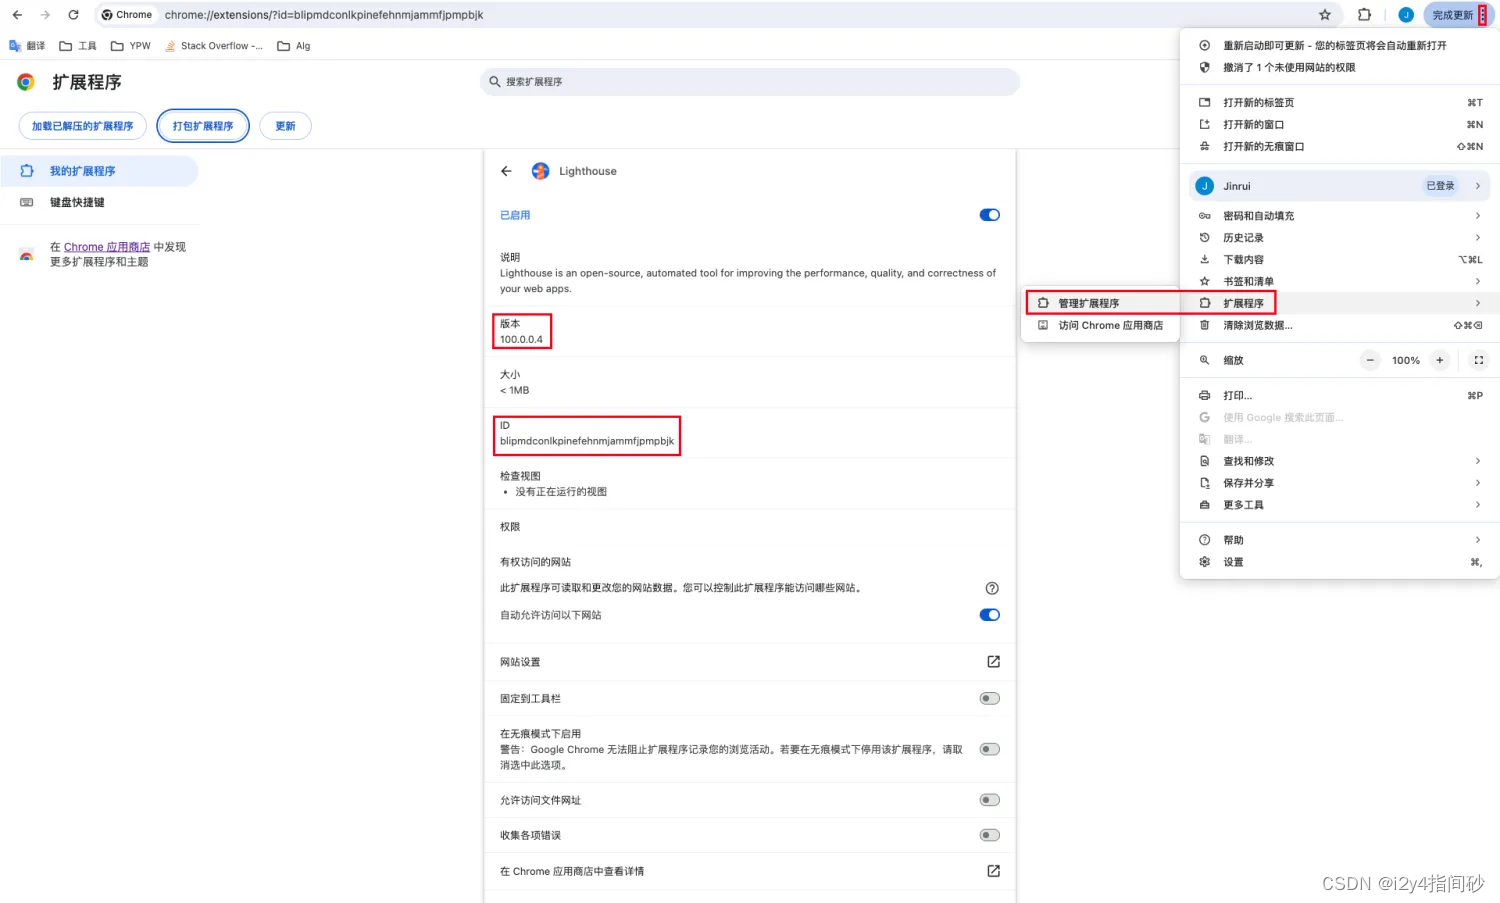
Task: Expand 查找和修改 submenu
Action: (x=1340, y=461)
